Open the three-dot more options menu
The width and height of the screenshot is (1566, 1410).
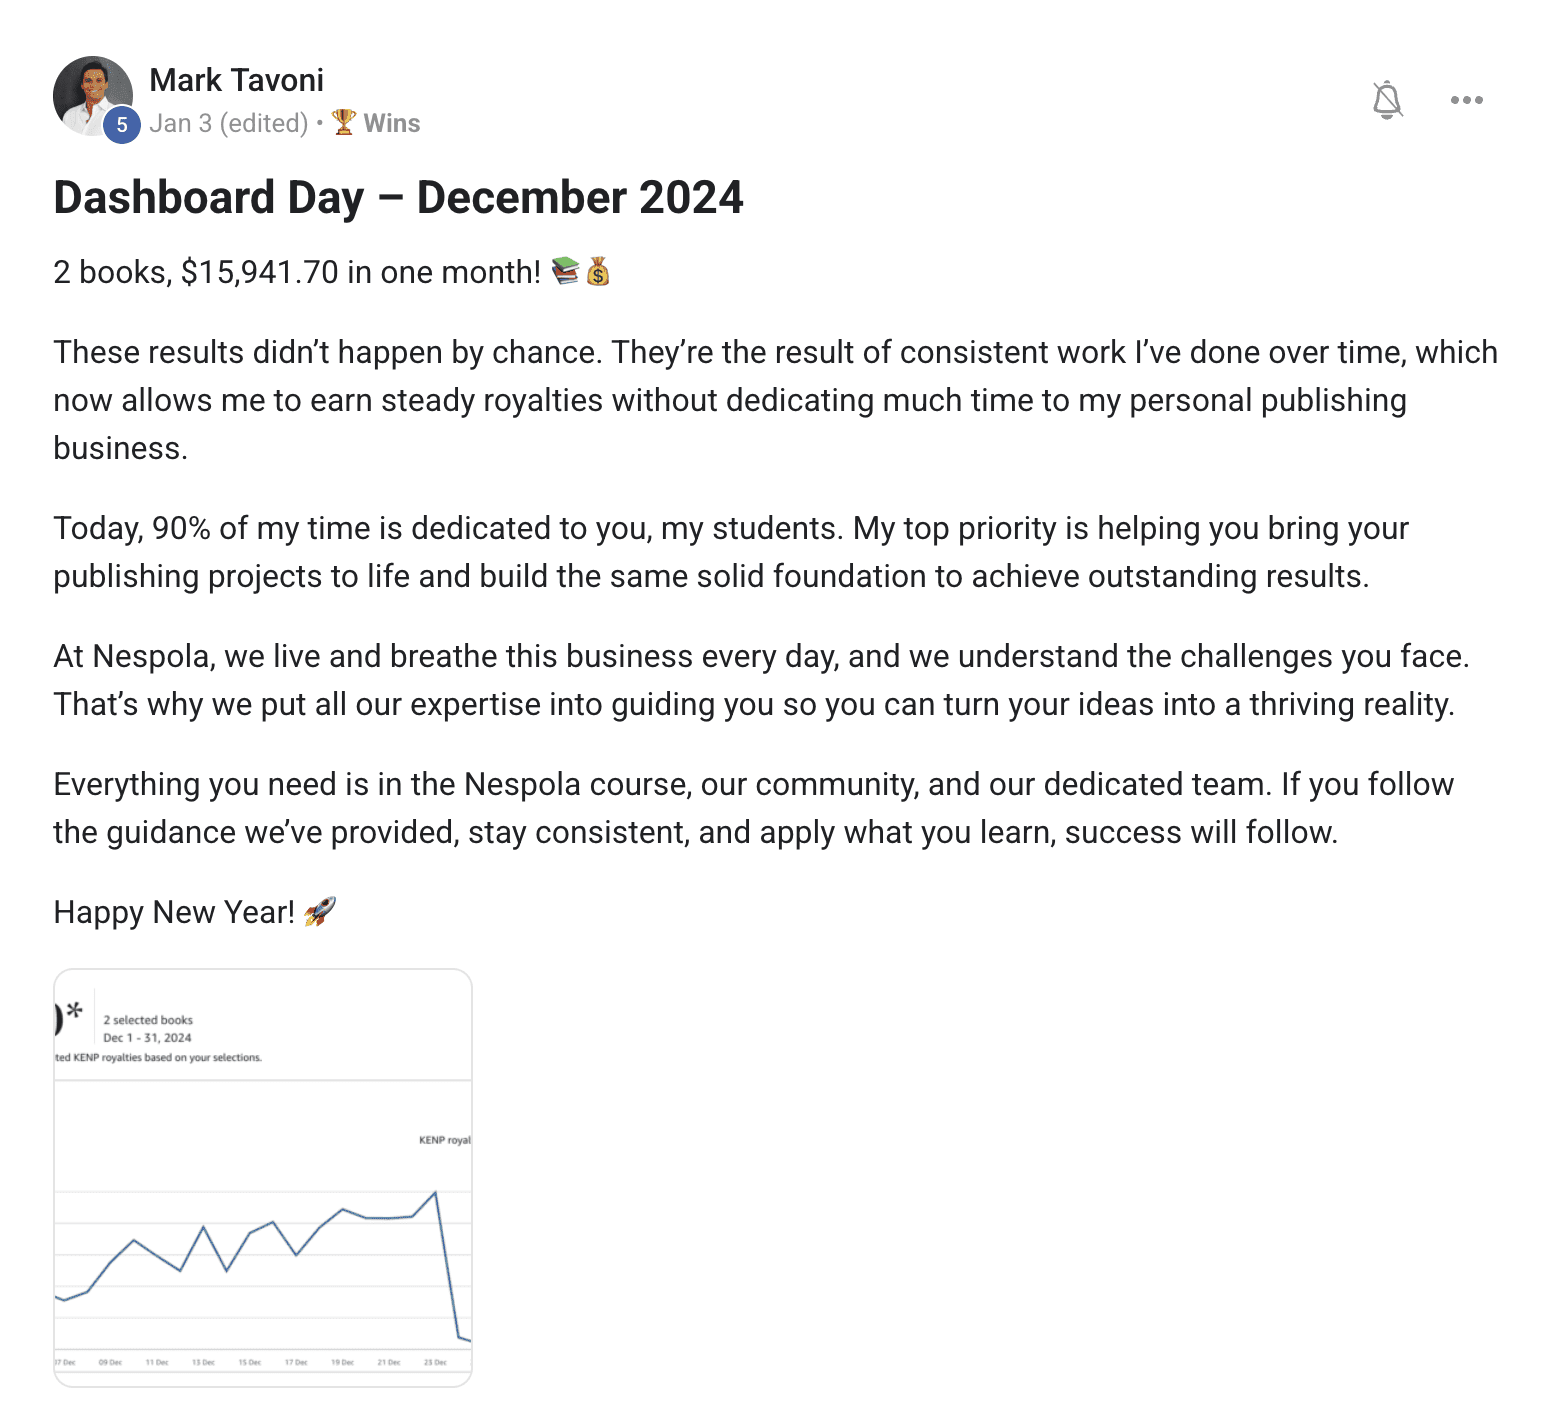[1466, 100]
